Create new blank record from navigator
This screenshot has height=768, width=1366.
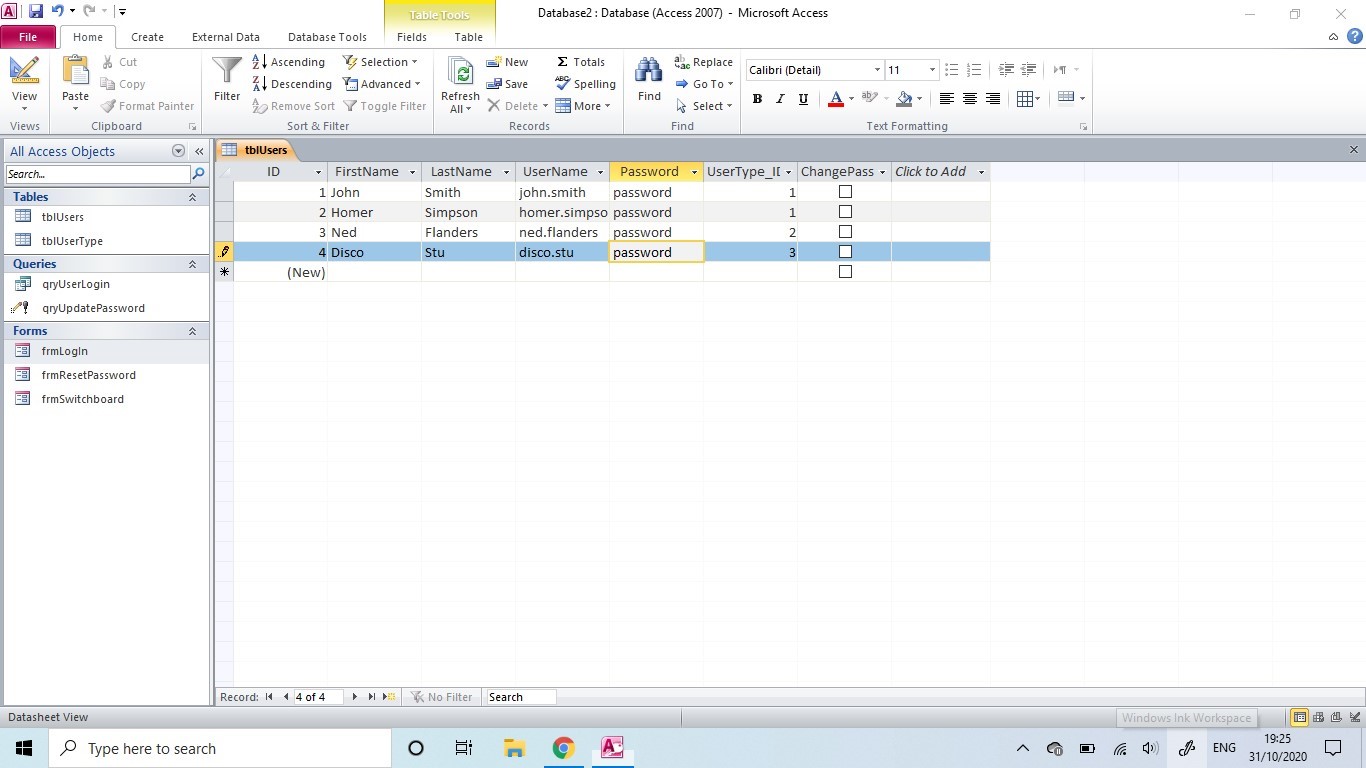389,697
